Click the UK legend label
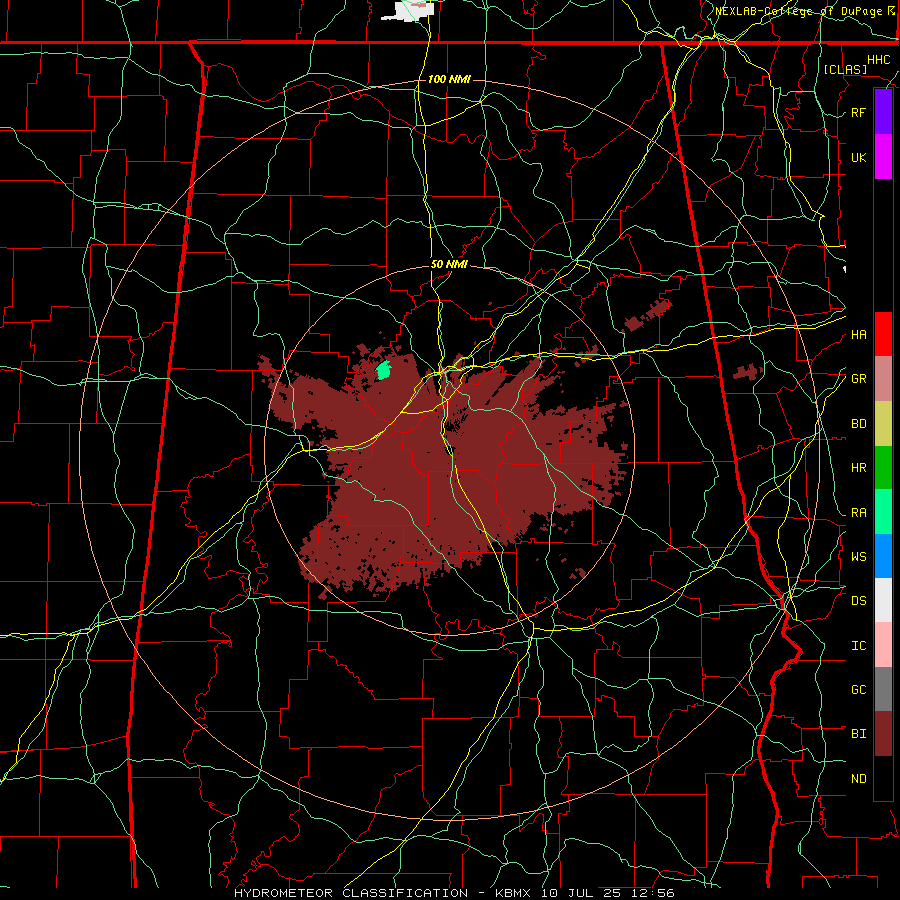 pos(858,157)
